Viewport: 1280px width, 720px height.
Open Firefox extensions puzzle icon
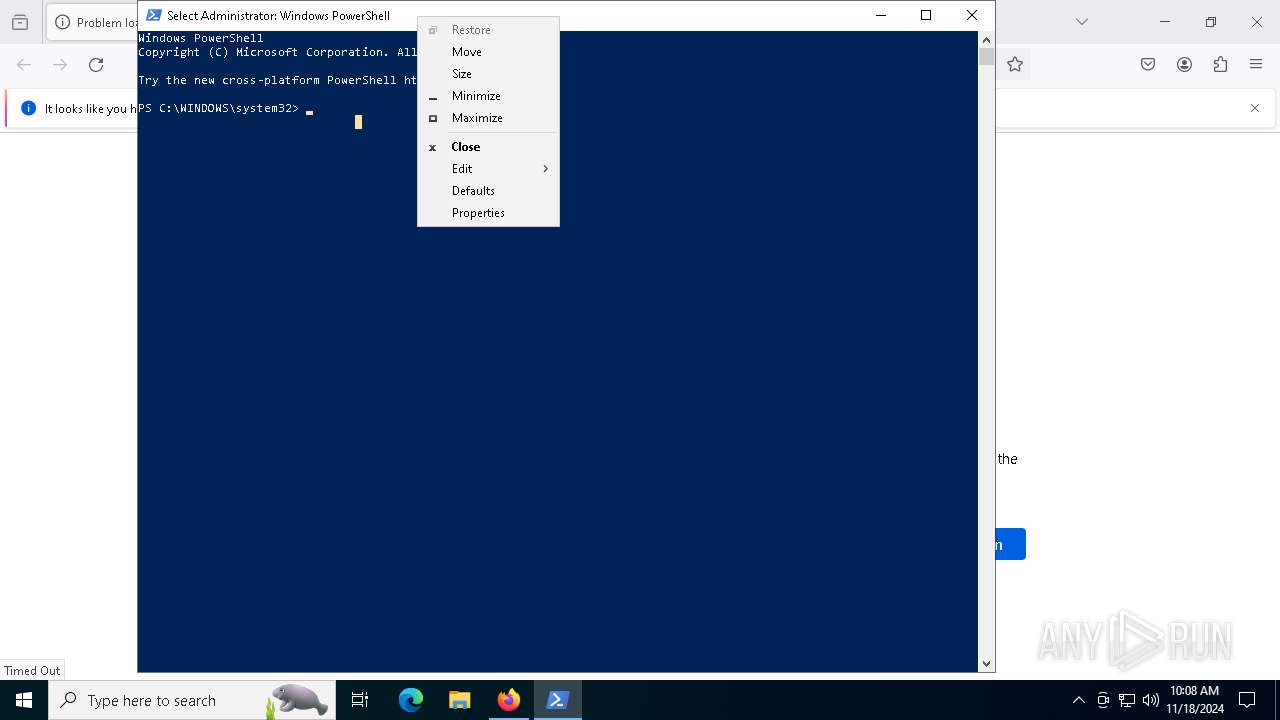pos(1220,65)
